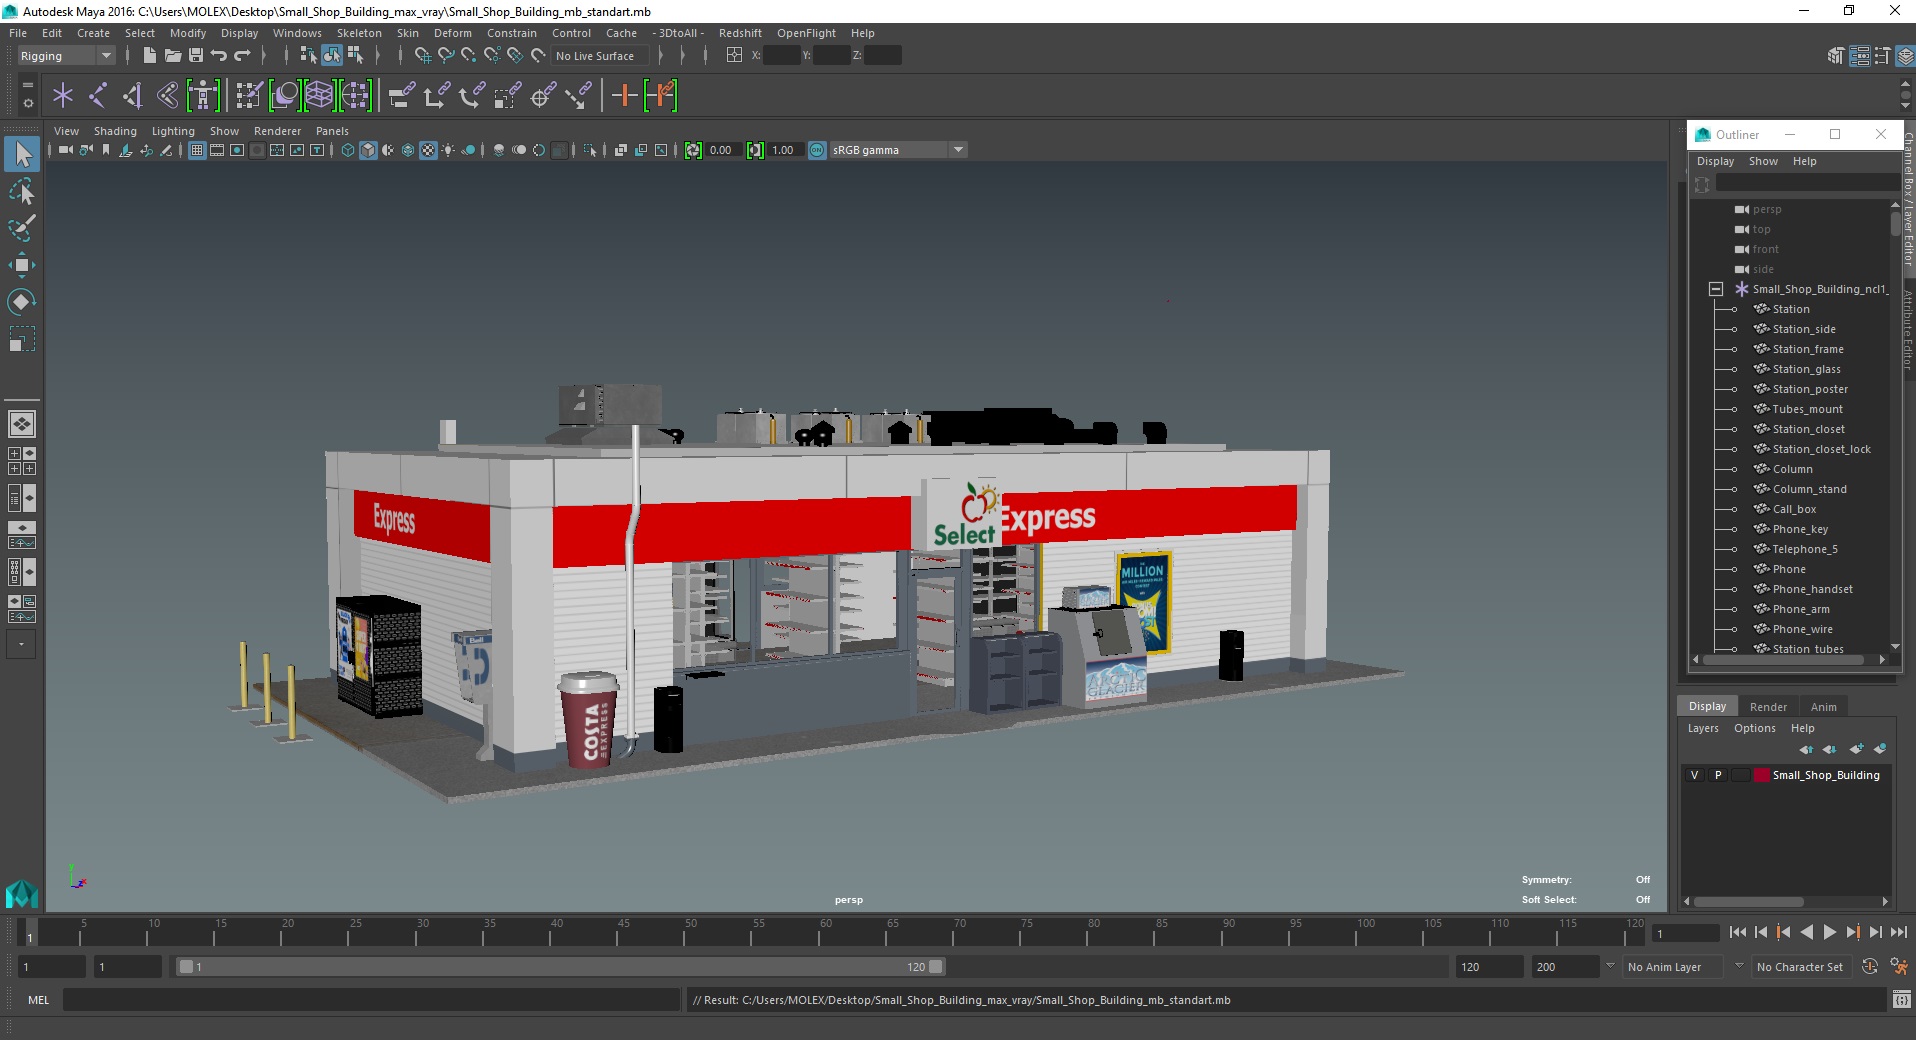The height and width of the screenshot is (1040, 1916).
Task: Click the viewport gamma value field 1.00
Action: click(x=784, y=150)
